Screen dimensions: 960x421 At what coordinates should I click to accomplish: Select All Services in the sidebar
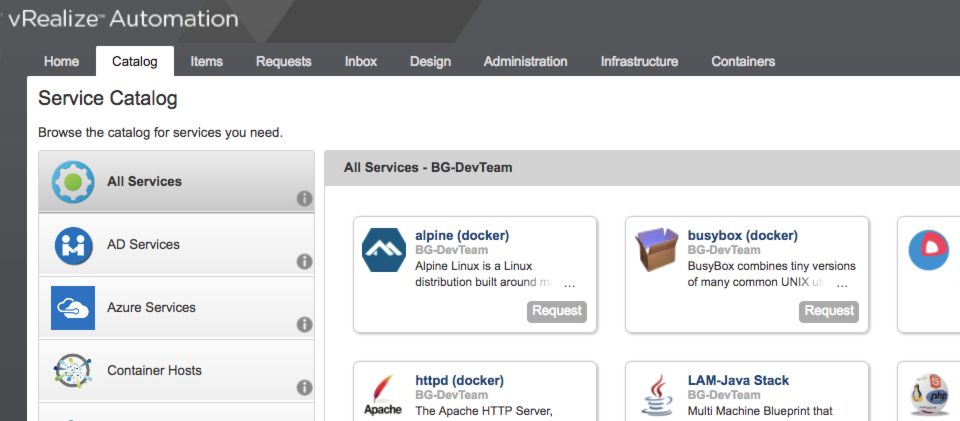176,182
